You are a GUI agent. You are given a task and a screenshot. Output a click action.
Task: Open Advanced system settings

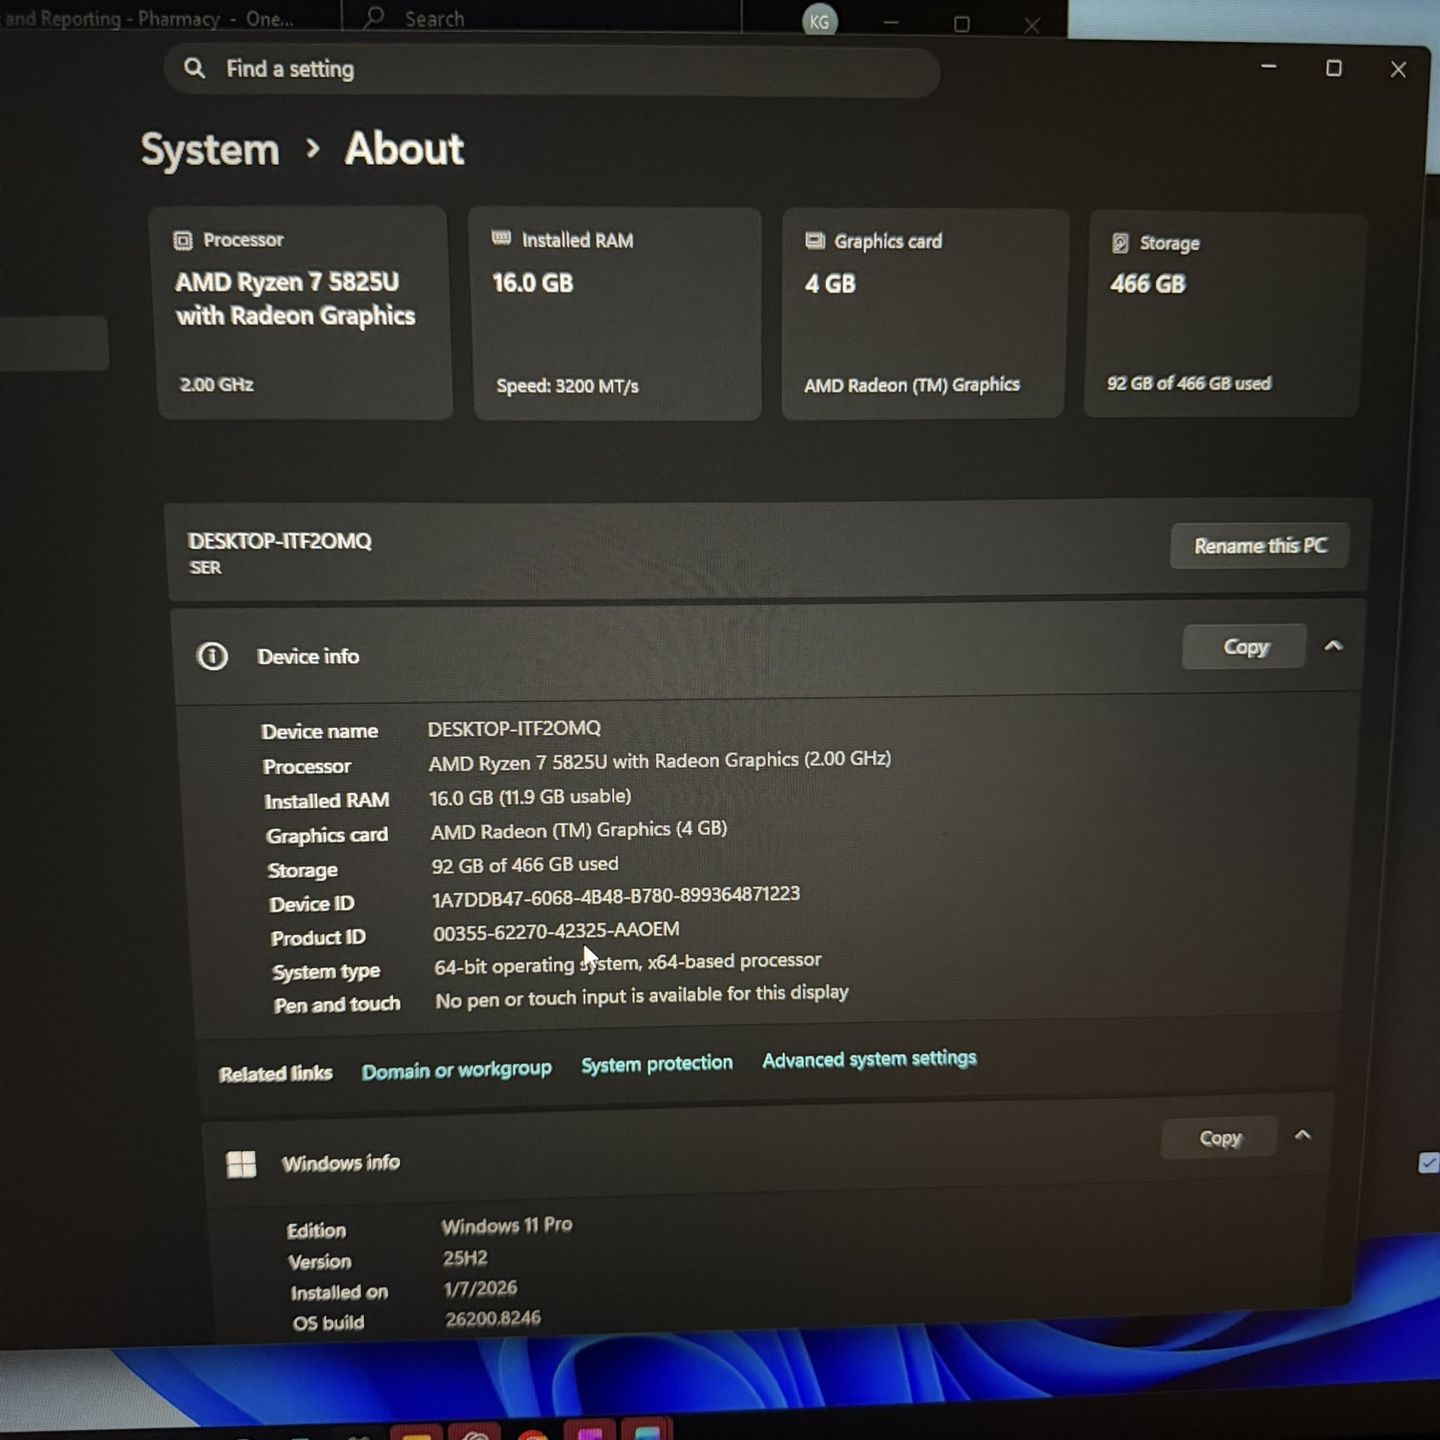click(x=869, y=1059)
